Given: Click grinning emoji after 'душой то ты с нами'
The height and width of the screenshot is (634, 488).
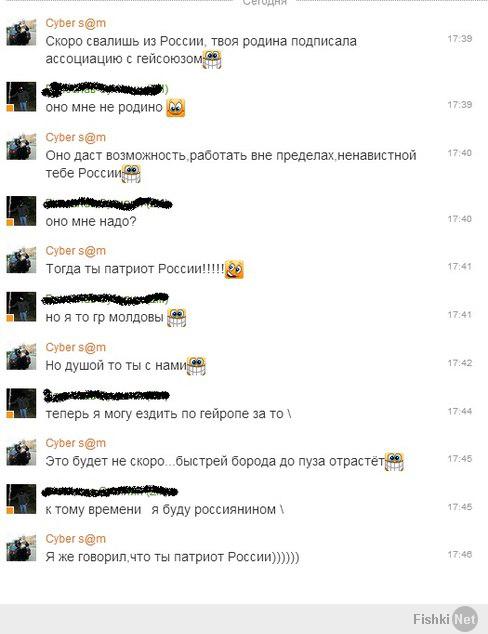Looking at the screenshot, I should click(196, 366).
